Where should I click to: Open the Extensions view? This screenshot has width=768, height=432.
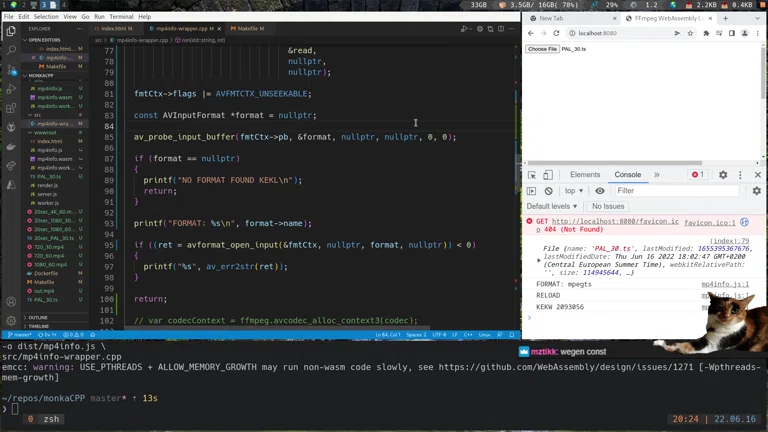click(x=11, y=108)
